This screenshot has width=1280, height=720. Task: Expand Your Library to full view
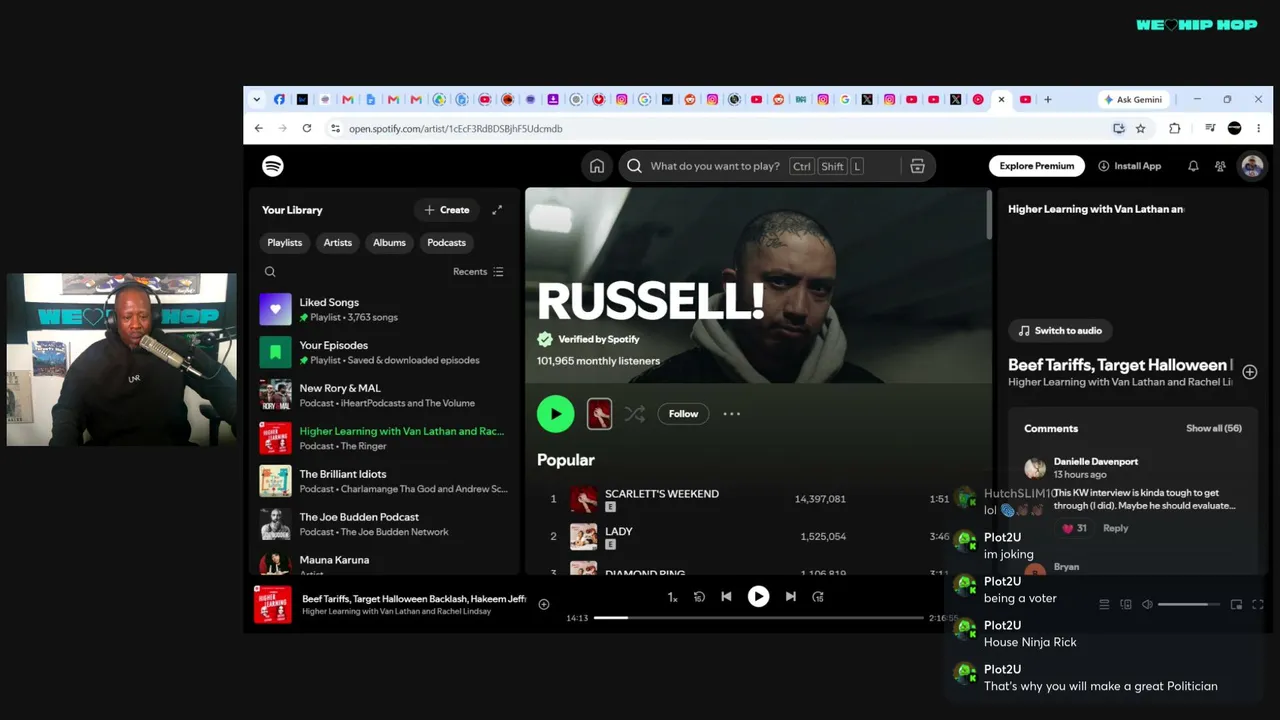497,210
